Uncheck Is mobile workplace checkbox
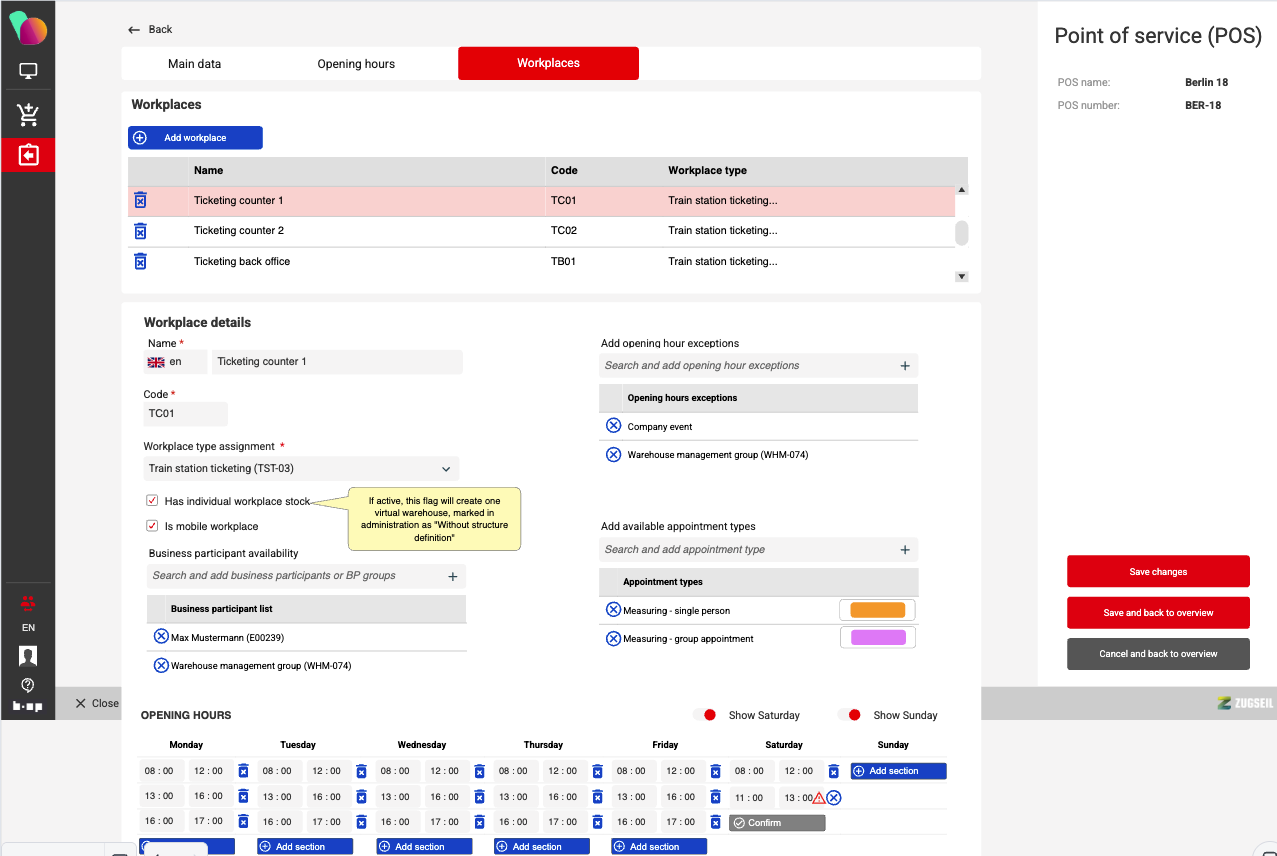Viewport: 1277px width, 856px height. click(152, 526)
